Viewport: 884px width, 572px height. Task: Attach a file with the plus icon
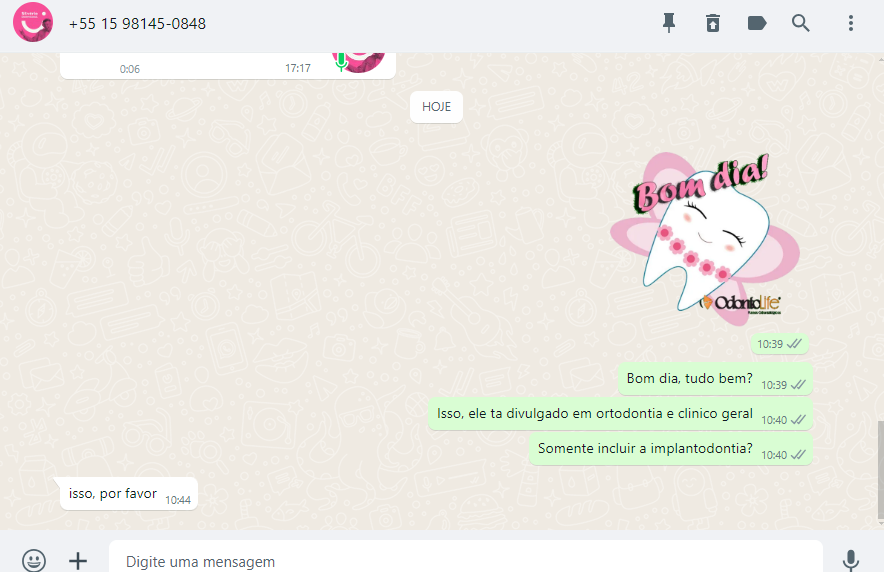(78, 561)
